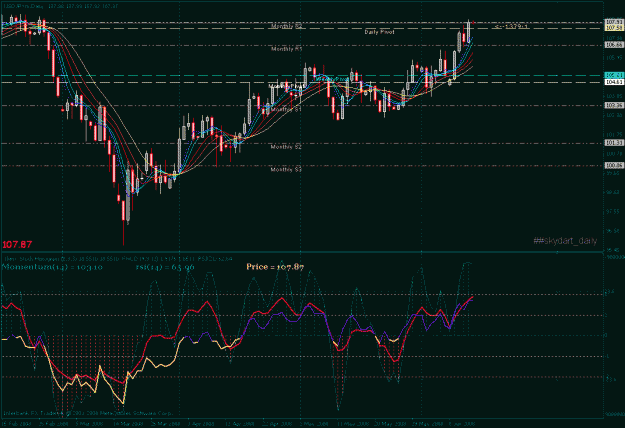Click the 106.68 price level tag

pos(614,45)
